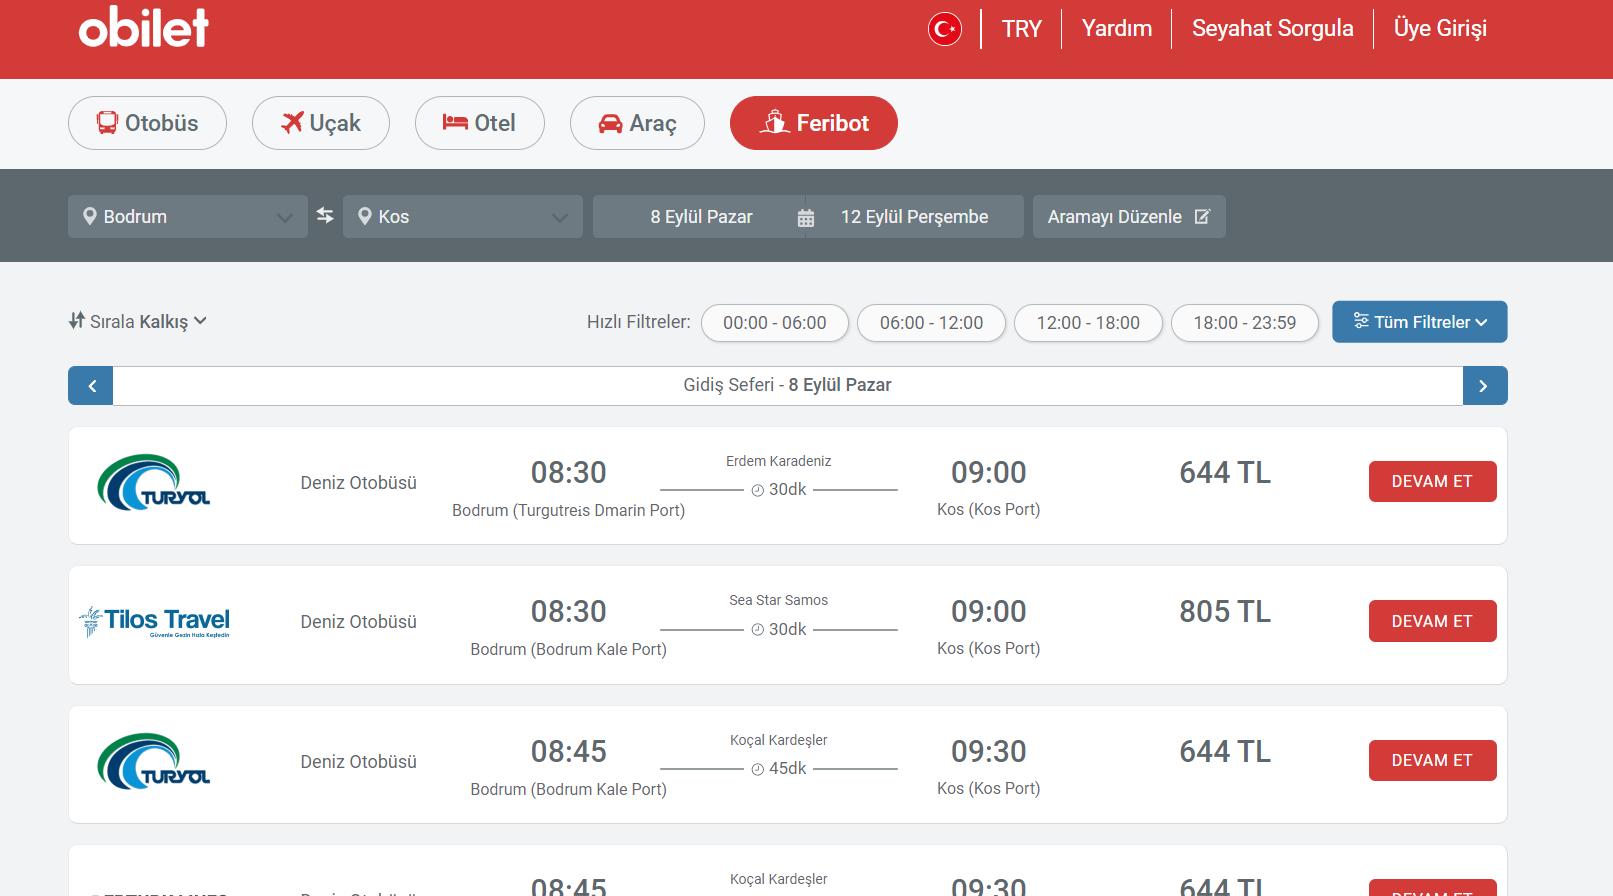Toggle the 06:00 - 12:00 quick filter
The width and height of the screenshot is (1613, 896).
(931, 323)
